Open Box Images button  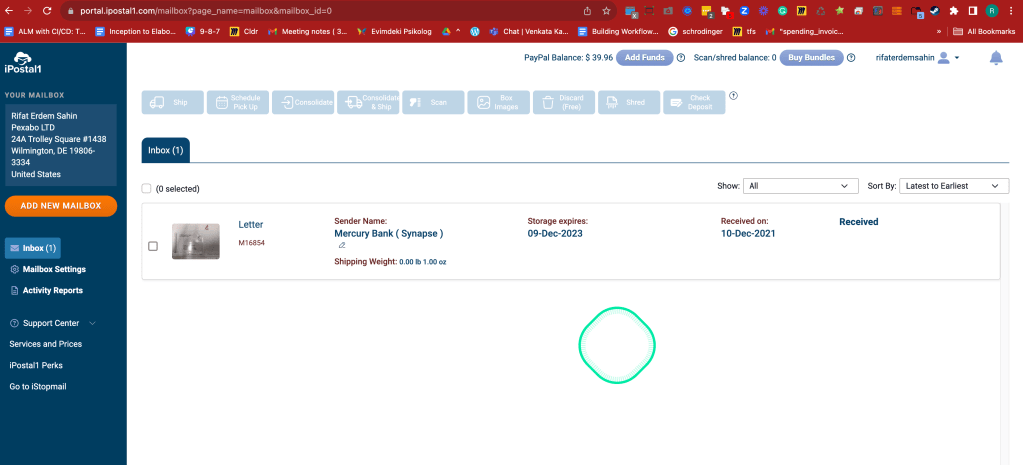click(498, 102)
